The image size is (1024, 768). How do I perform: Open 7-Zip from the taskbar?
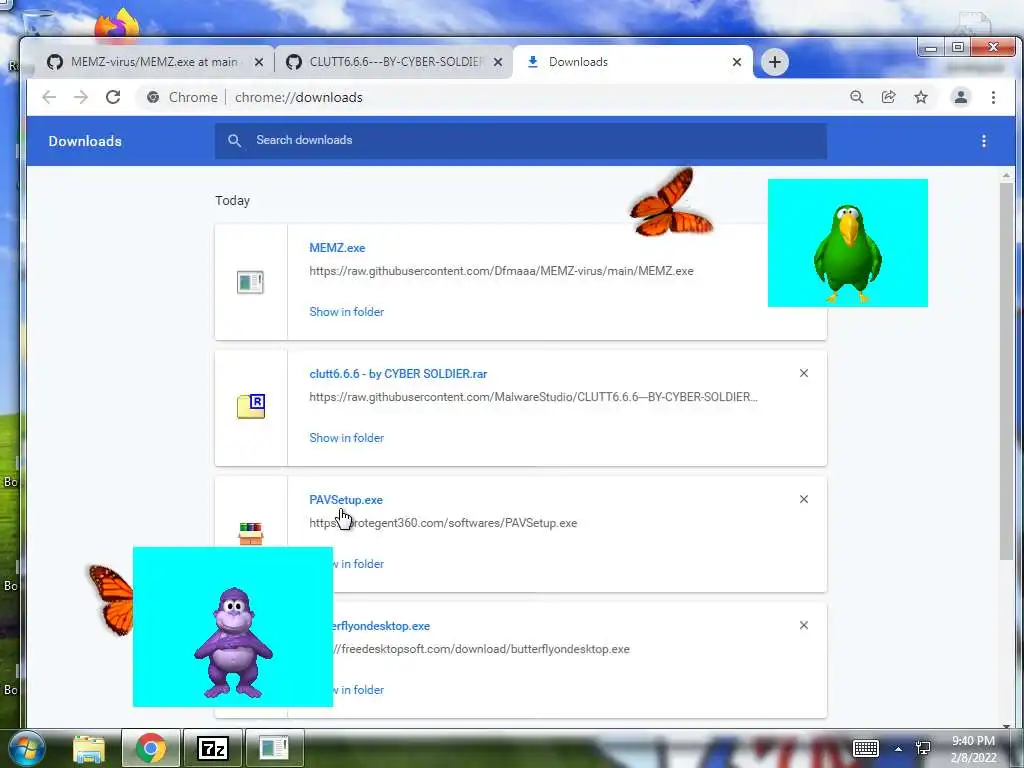[213, 748]
